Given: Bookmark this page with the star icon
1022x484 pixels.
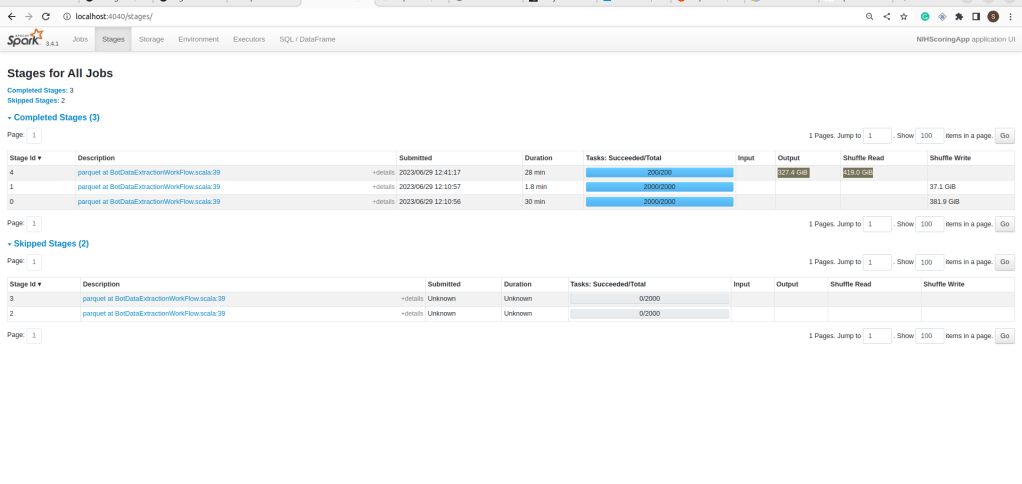Looking at the screenshot, I should (x=904, y=17).
